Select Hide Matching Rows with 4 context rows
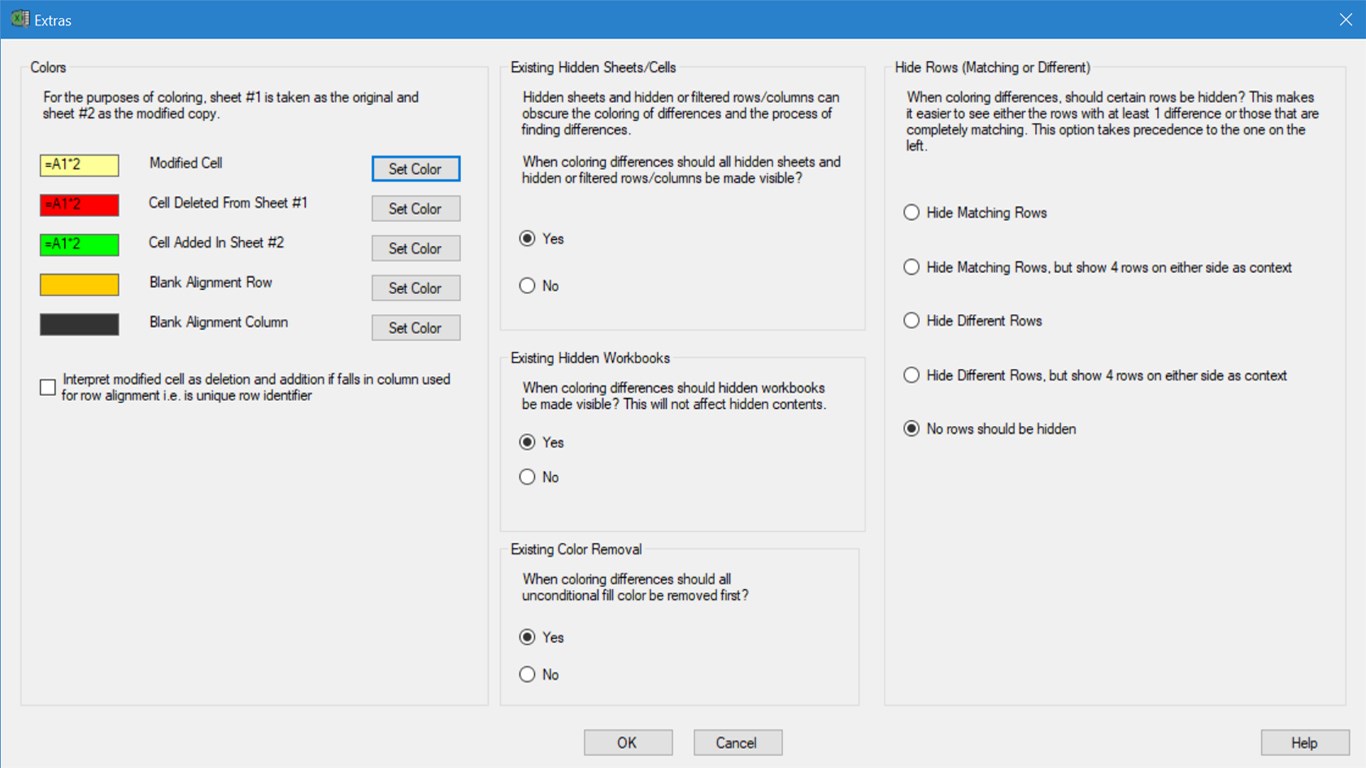The width and height of the screenshot is (1366, 768). click(x=911, y=268)
